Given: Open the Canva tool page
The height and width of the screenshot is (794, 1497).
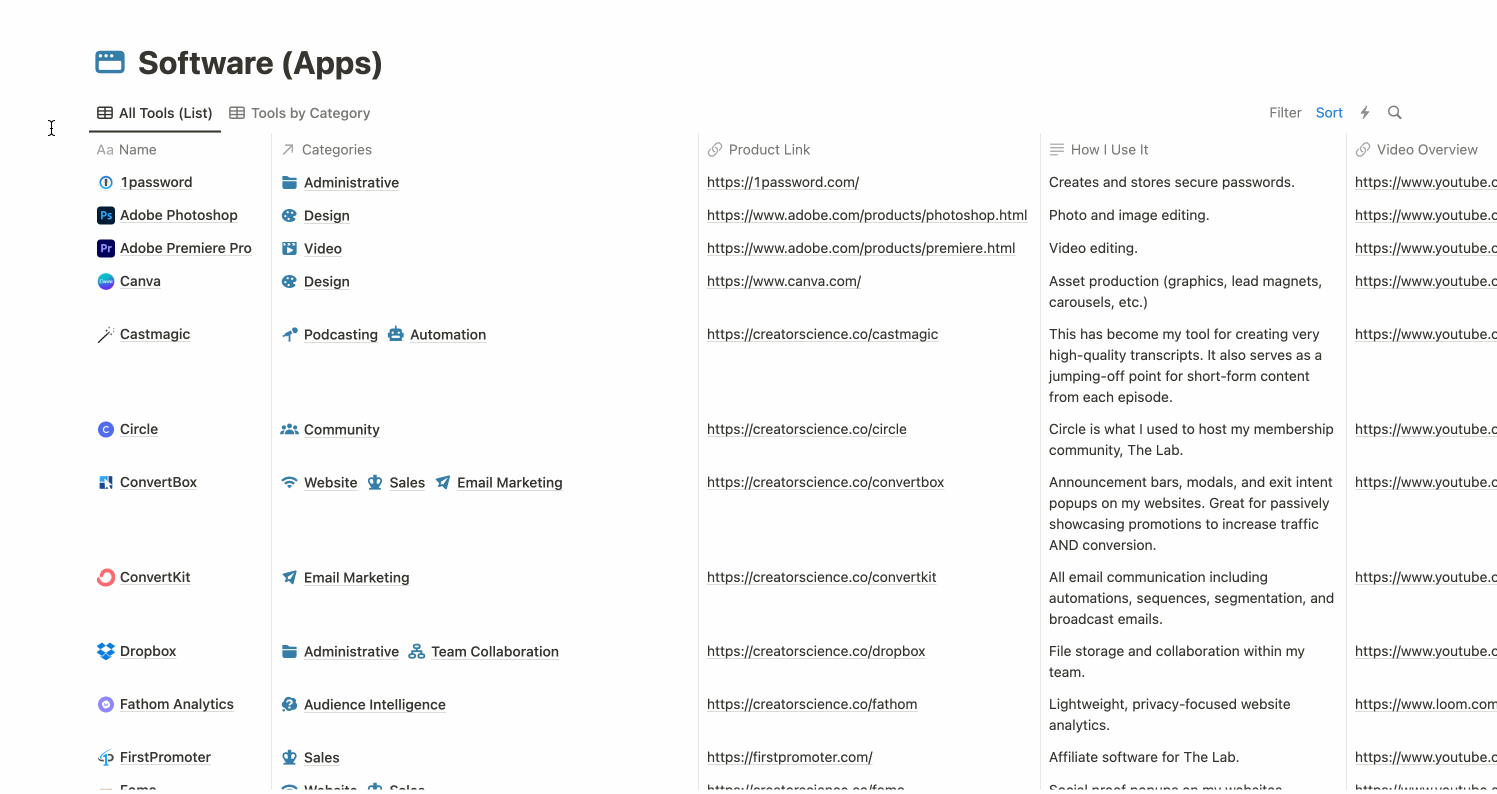Looking at the screenshot, I should tap(140, 281).
